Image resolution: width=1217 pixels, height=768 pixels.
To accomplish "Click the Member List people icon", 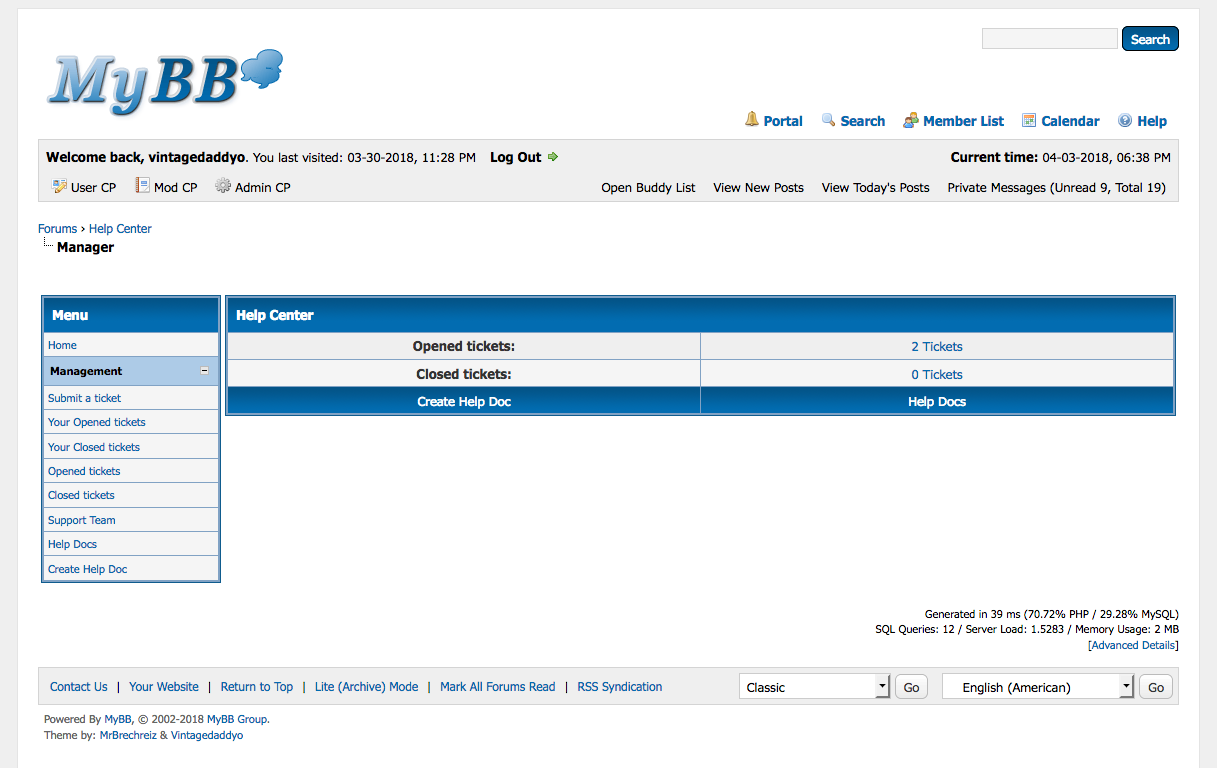I will [x=910, y=121].
